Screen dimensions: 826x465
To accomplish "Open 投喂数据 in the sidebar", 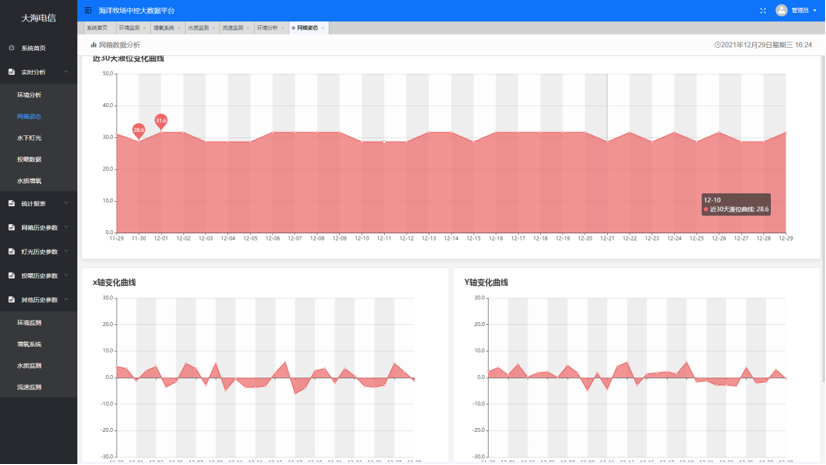I will pyautogui.click(x=29, y=160).
